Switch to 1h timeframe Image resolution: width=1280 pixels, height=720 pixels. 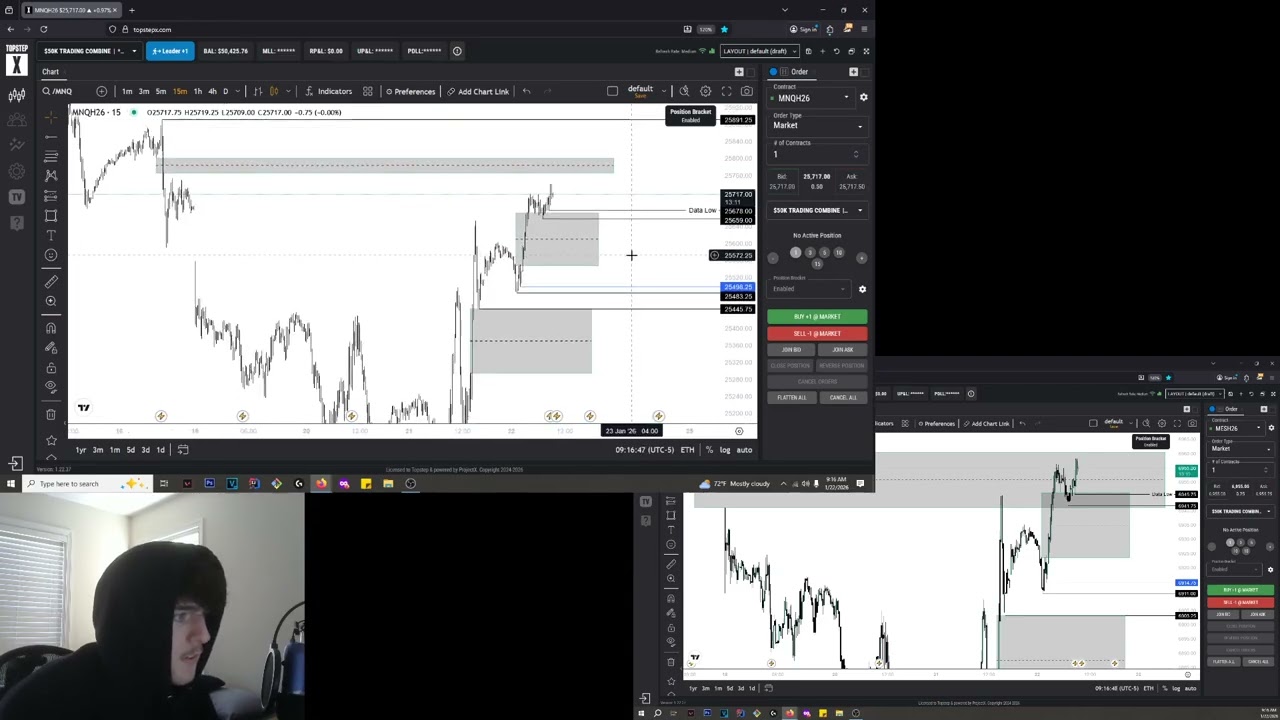197,91
